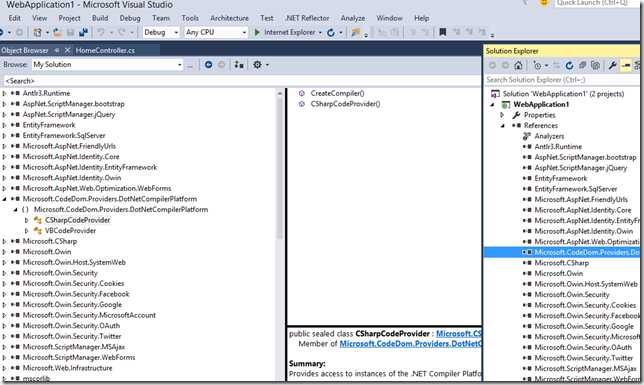The width and height of the screenshot is (644, 385).
Task: Click the Analyzers node icon in Solution Explorer
Action: pyautogui.click(x=527, y=136)
